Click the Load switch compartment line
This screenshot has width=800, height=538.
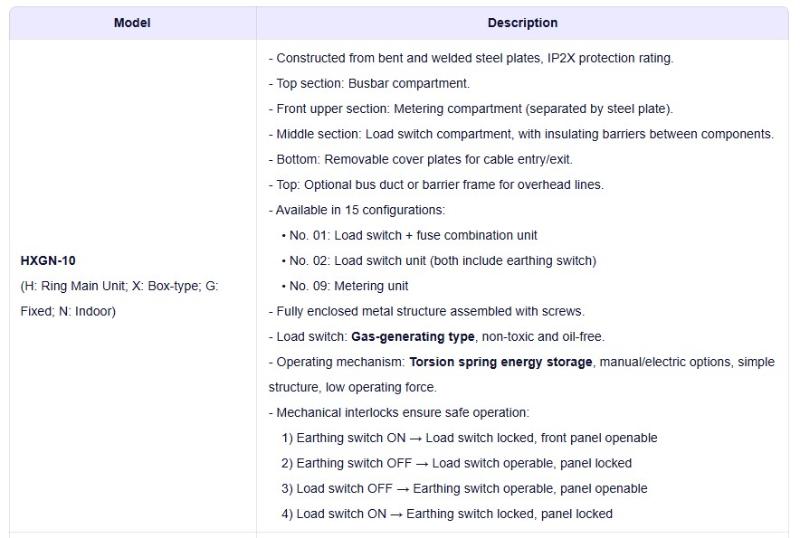pos(521,134)
